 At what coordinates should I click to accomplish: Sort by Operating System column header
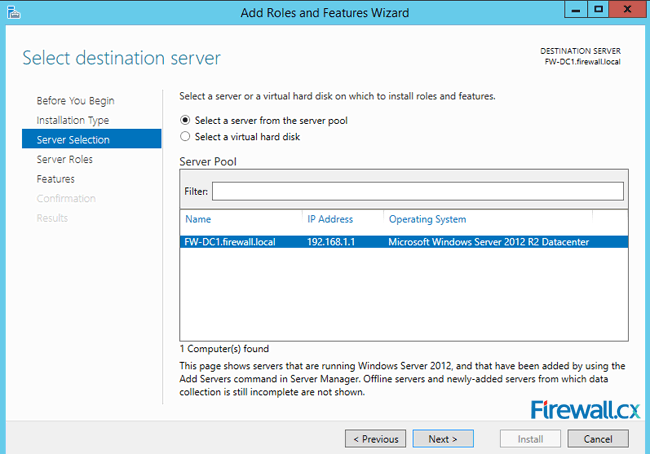point(427,219)
